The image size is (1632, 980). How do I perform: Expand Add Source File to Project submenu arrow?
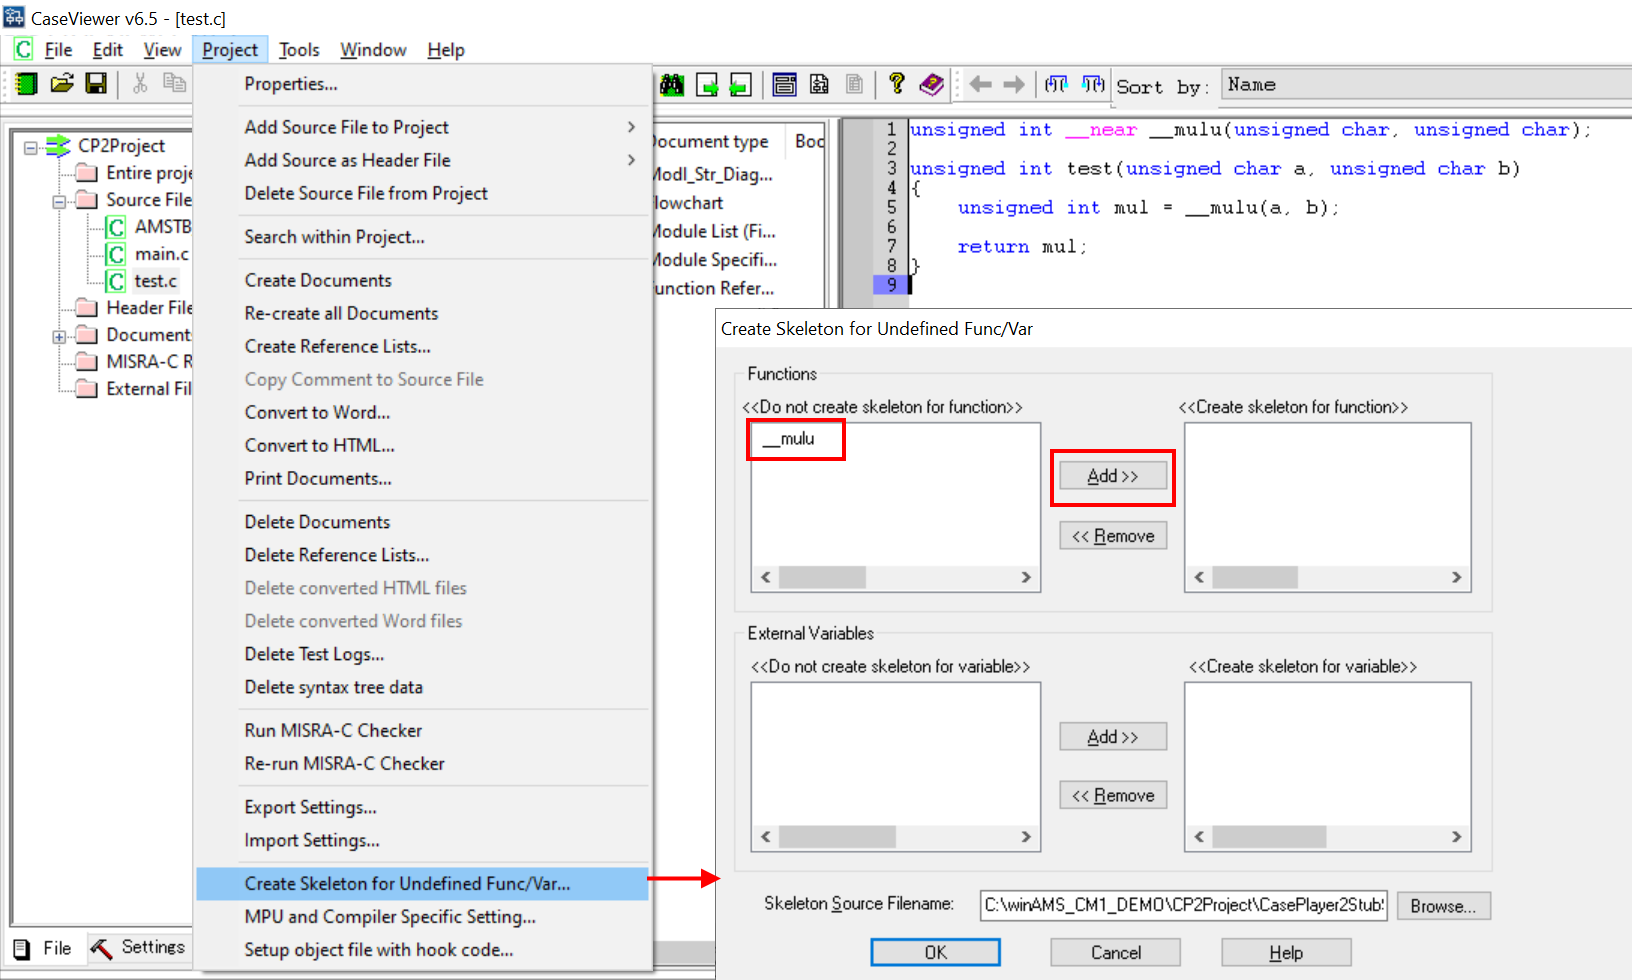tap(631, 127)
